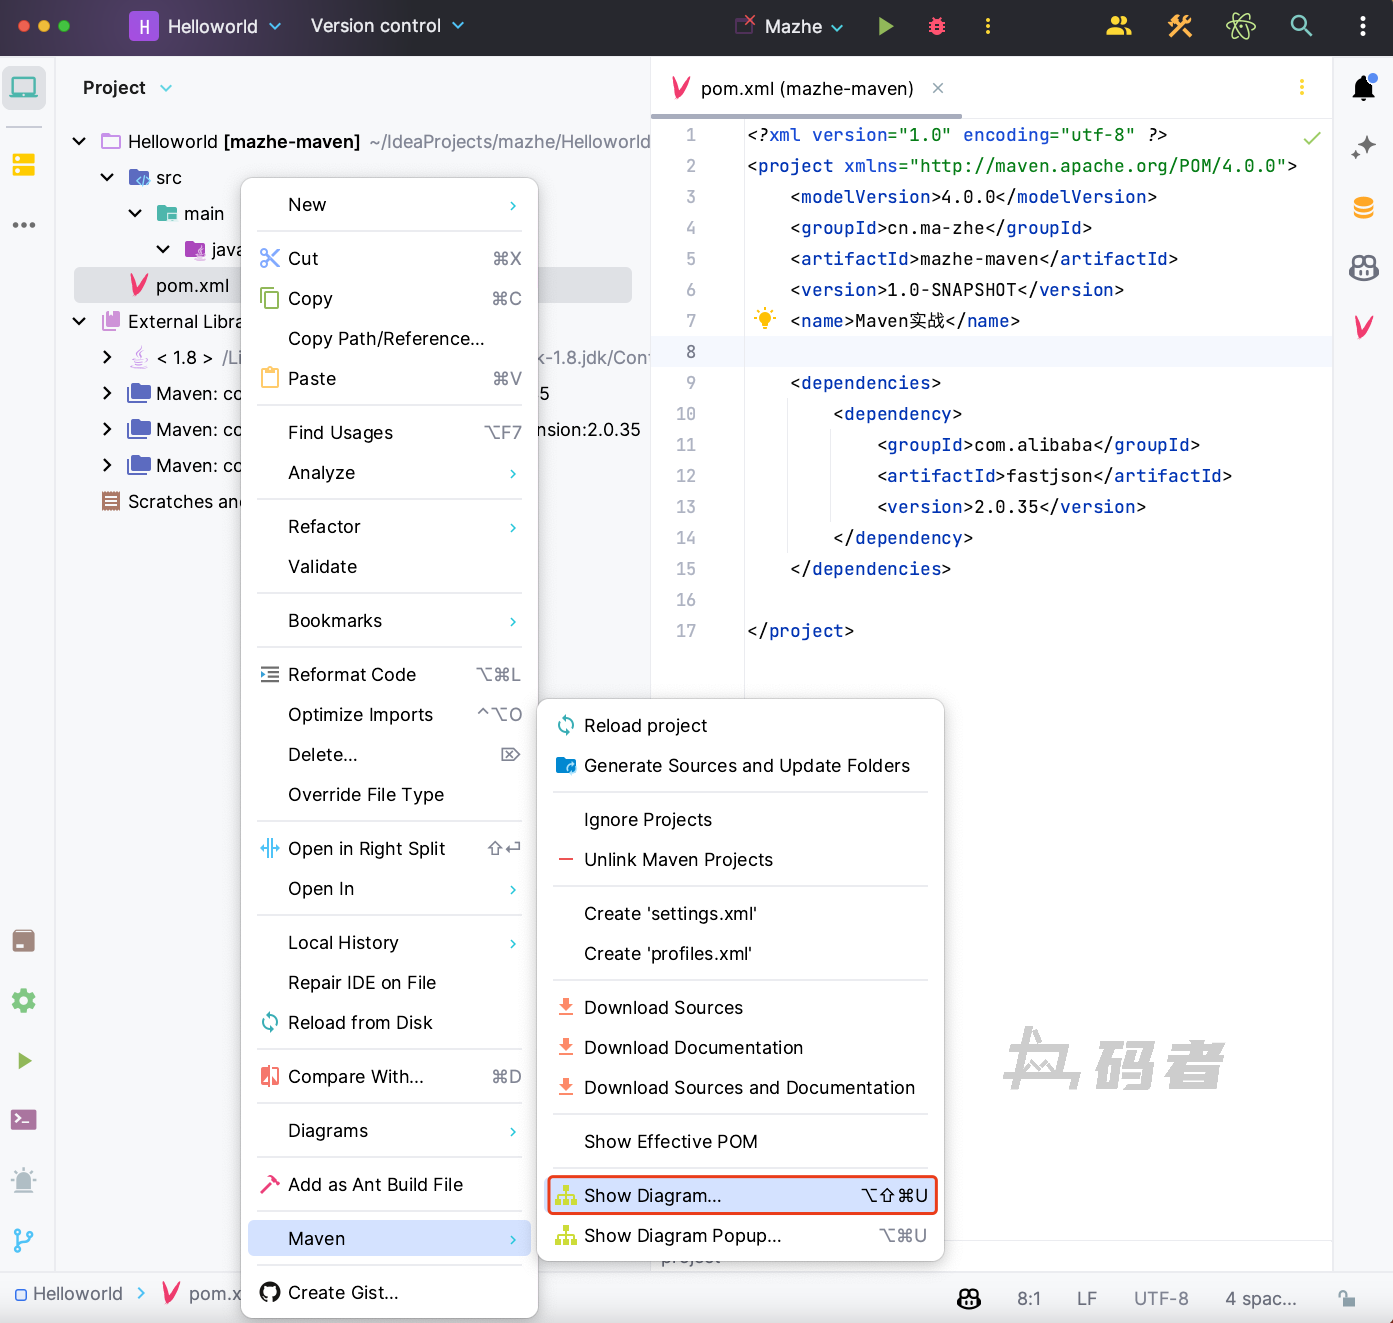
Task: Click the Search Everywhere magnifier
Action: (1301, 26)
